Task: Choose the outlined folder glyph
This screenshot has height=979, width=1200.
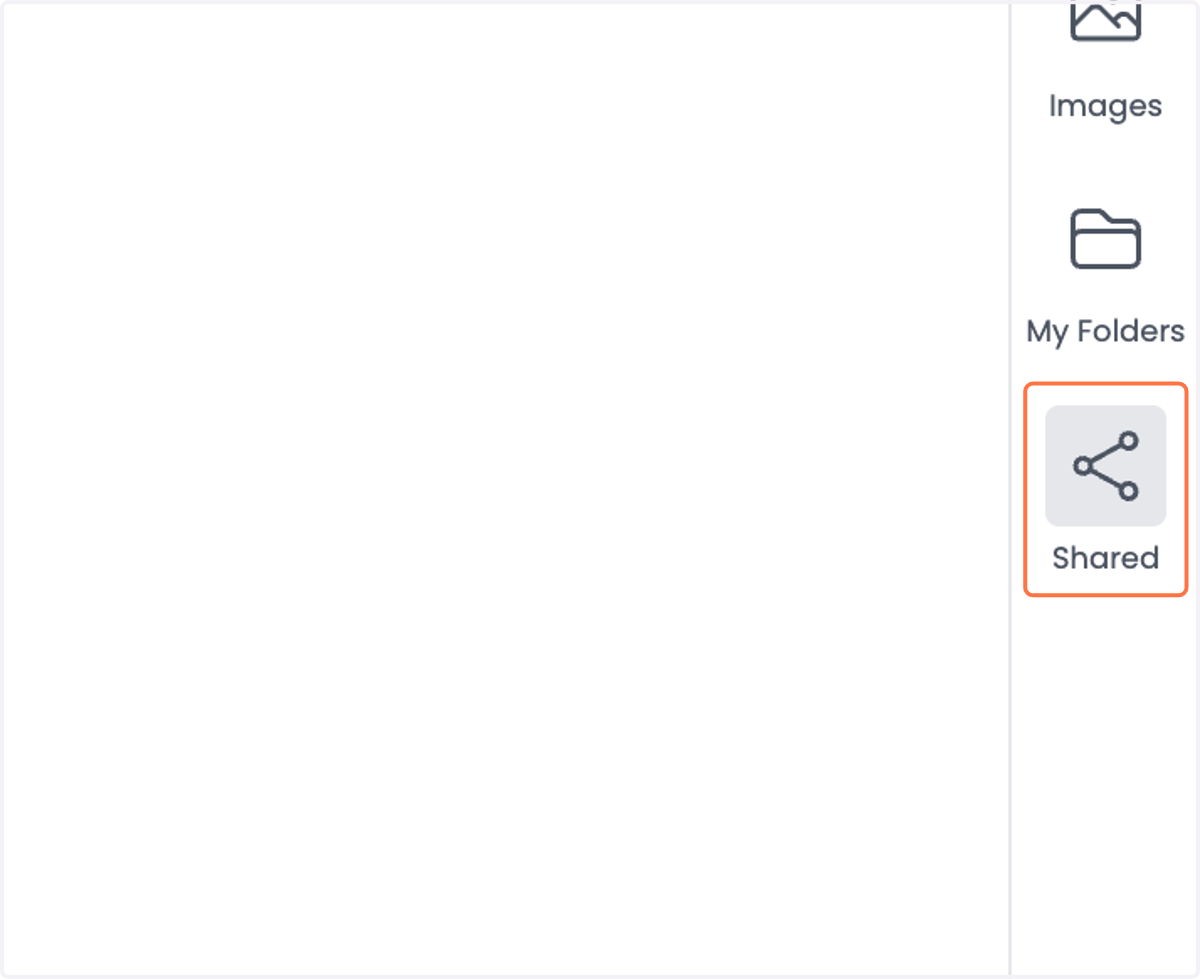Action: (x=1105, y=238)
